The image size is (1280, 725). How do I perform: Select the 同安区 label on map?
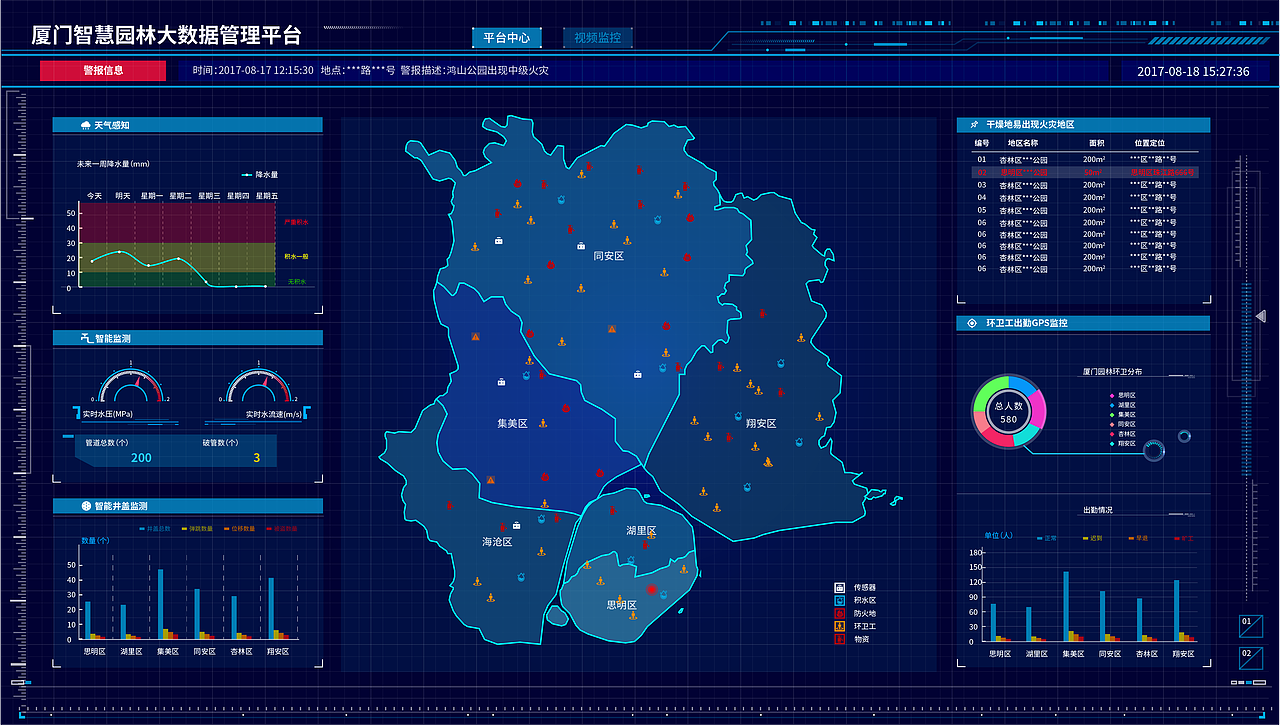(x=608, y=256)
